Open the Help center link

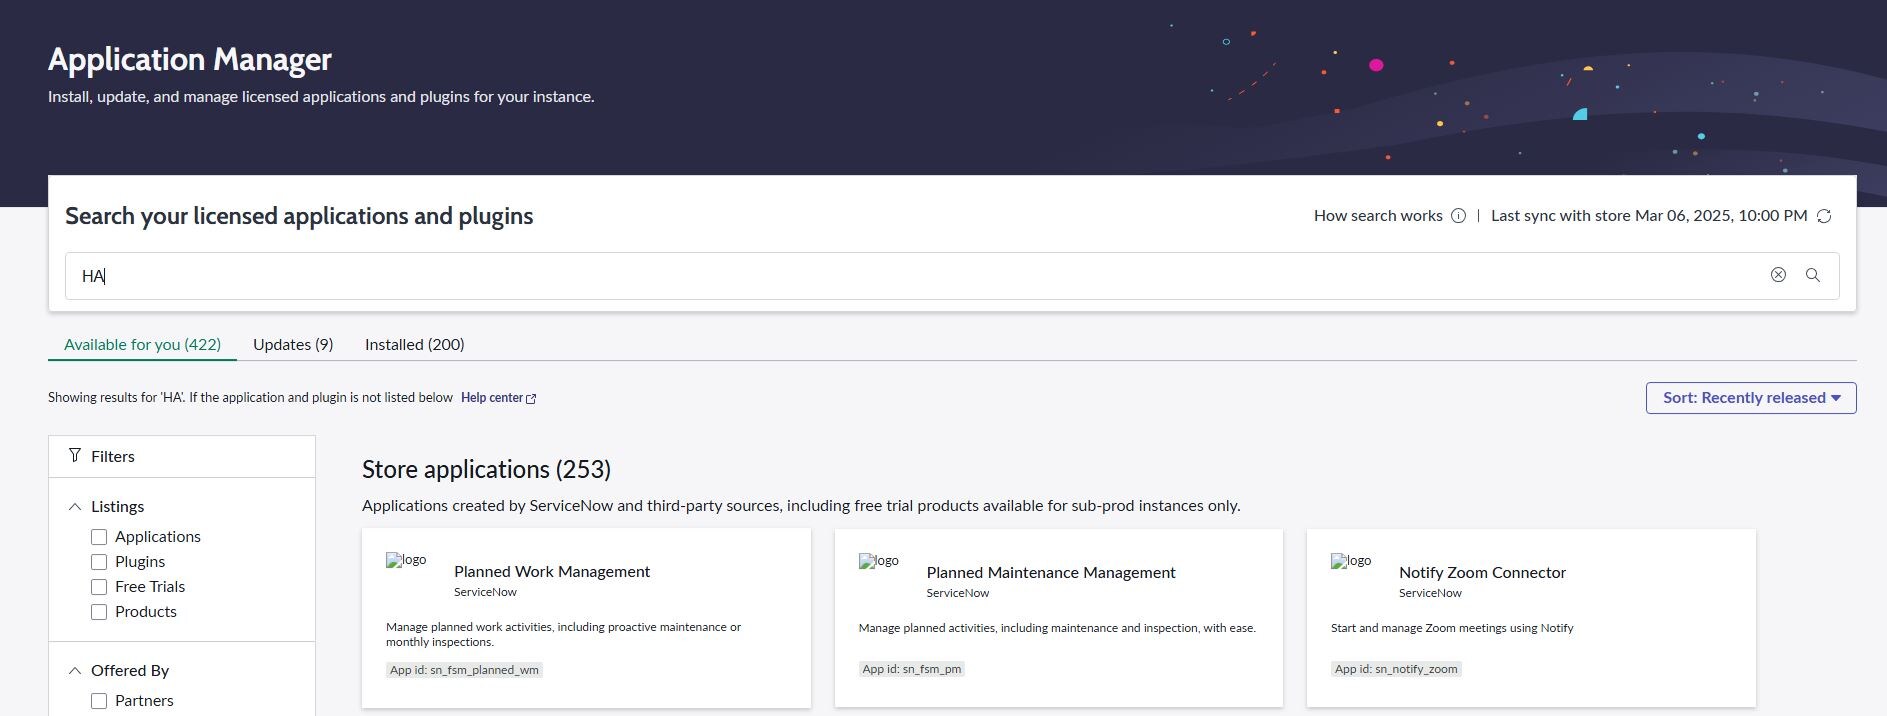tap(492, 398)
